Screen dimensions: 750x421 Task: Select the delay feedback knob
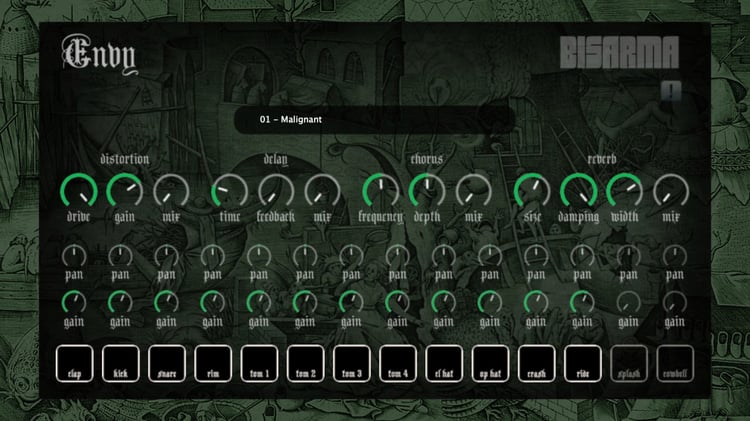tap(276, 191)
